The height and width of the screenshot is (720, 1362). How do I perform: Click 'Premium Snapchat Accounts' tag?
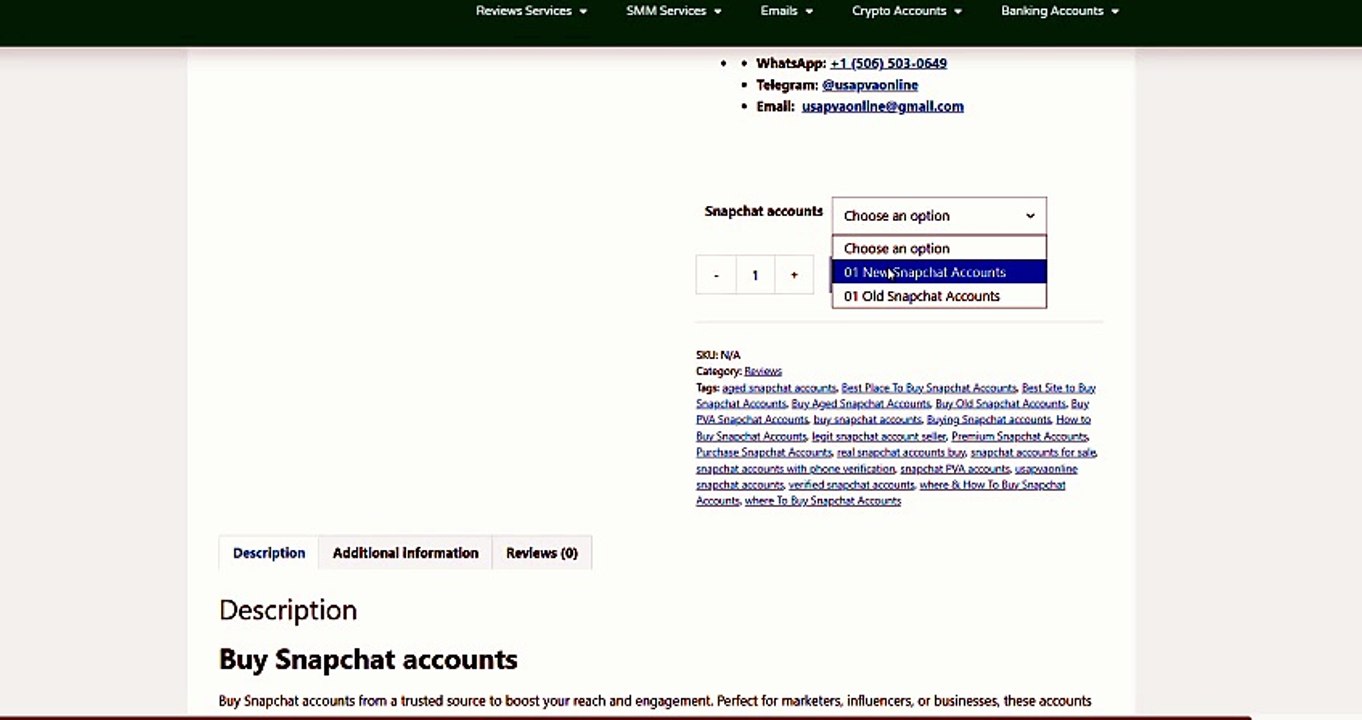[1019, 436]
